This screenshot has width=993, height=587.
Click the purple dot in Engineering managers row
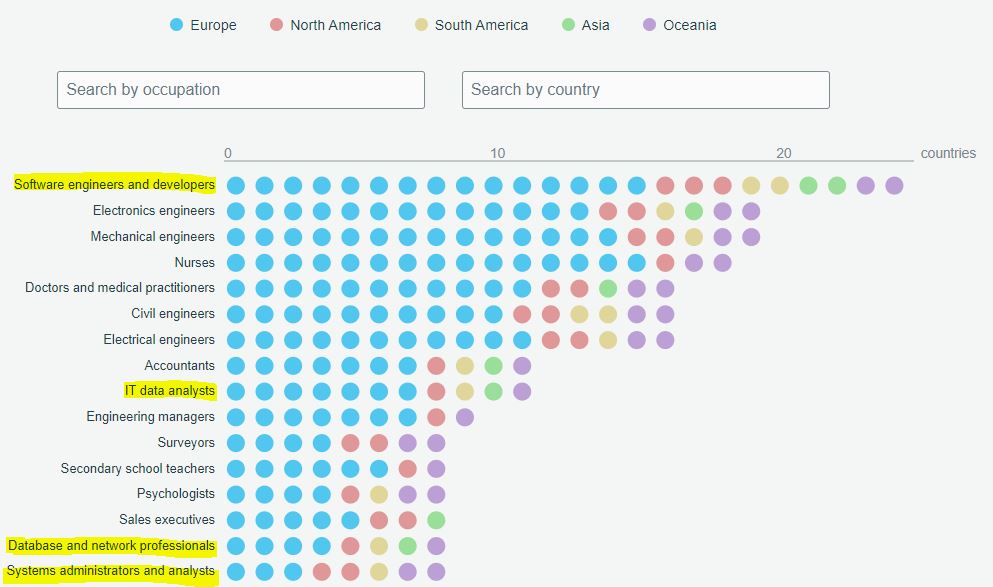coord(465,417)
